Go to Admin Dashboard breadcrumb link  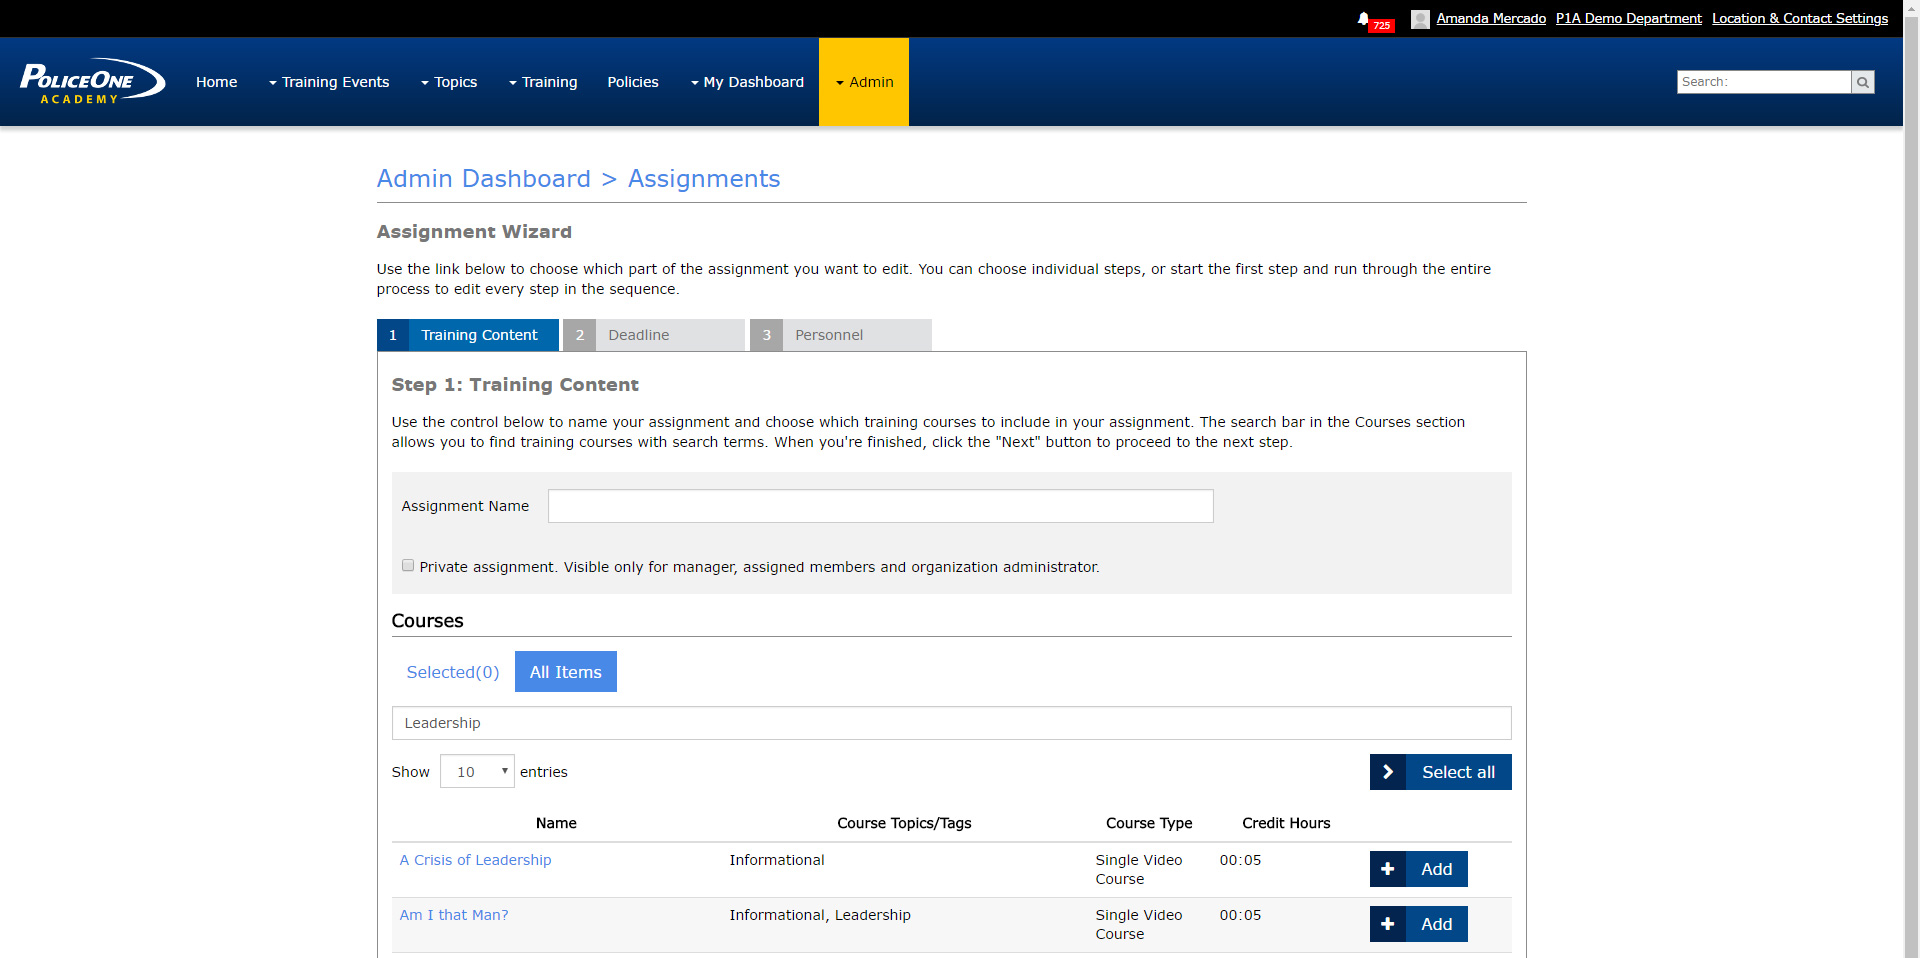pos(484,178)
